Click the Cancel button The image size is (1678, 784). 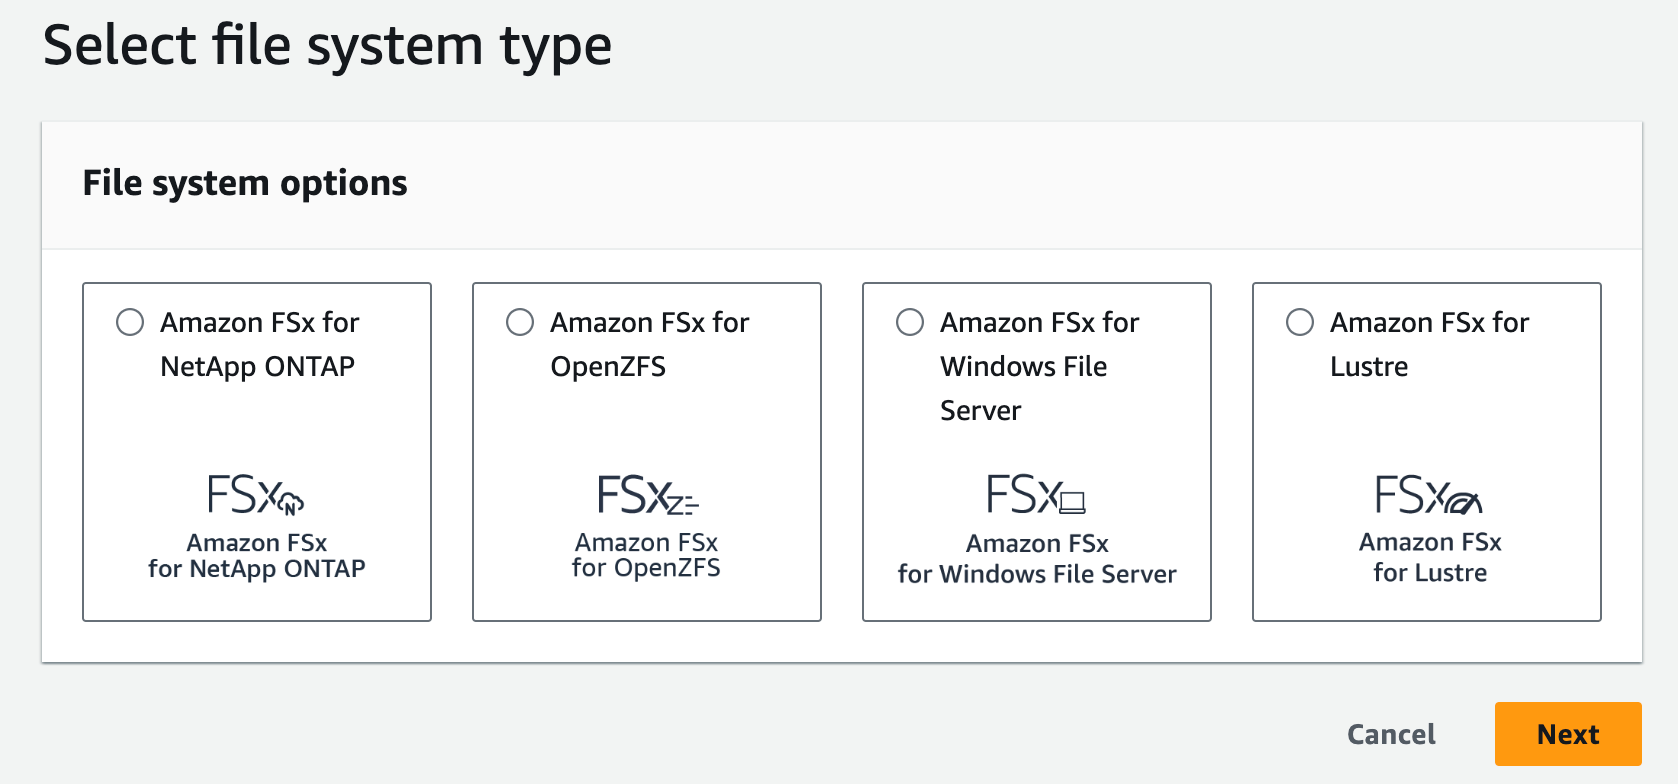tap(1390, 734)
